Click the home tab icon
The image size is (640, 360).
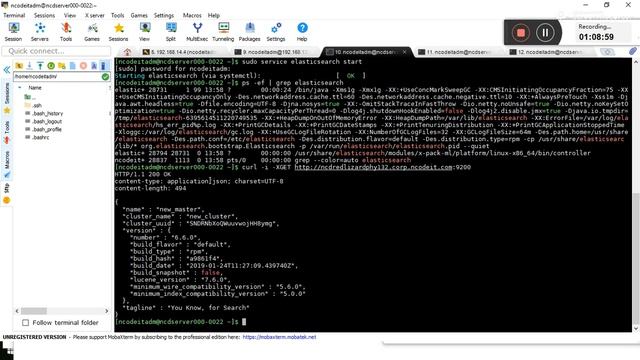tap(127, 52)
